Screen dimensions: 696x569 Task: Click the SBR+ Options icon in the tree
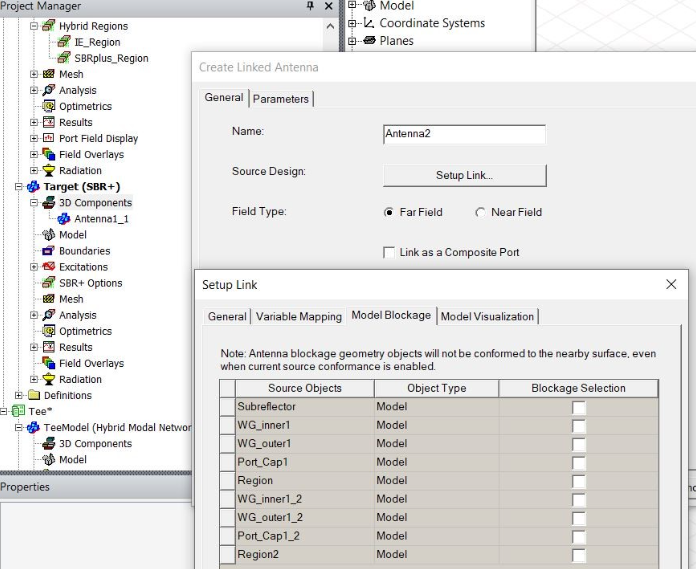49,283
